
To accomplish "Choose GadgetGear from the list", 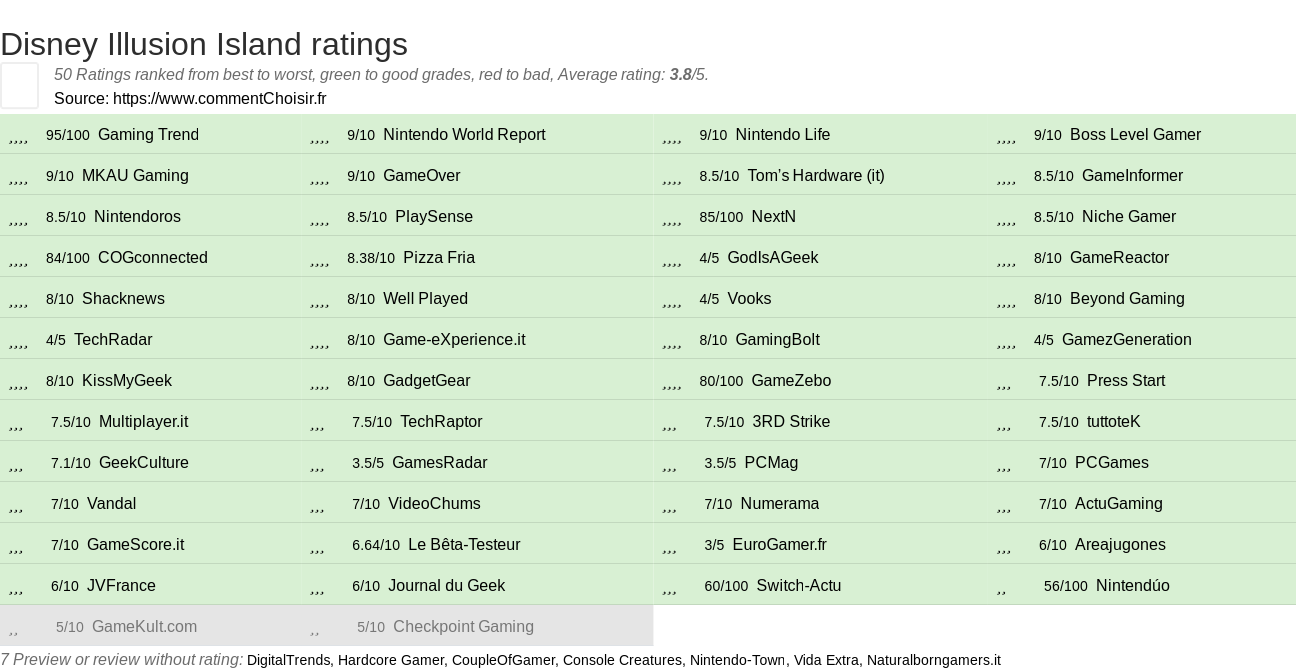I will click(426, 381).
